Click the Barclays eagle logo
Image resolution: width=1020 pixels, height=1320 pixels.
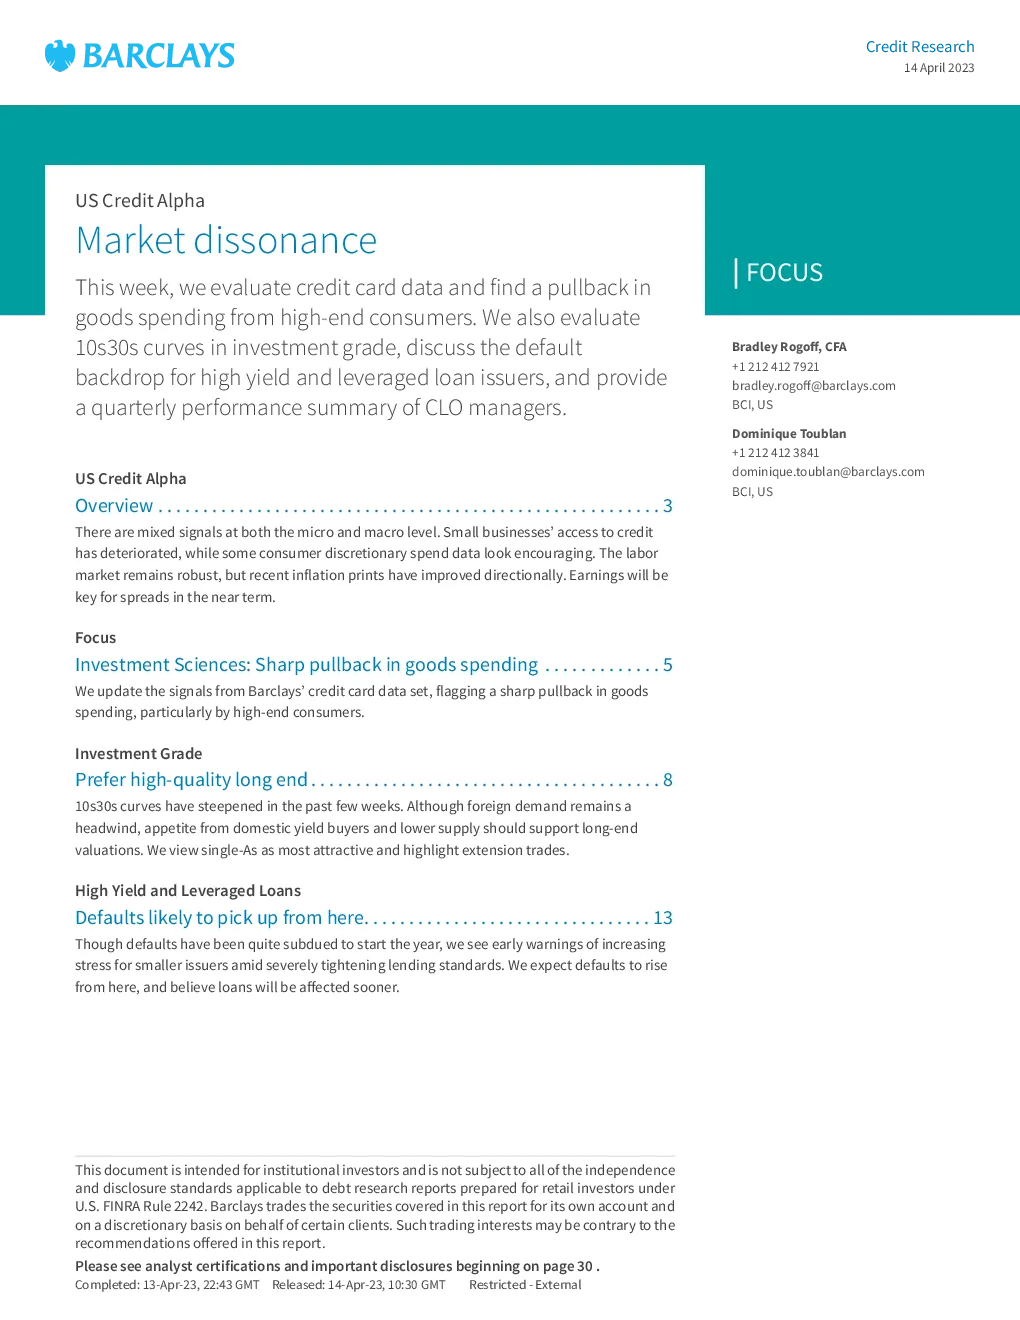click(60, 55)
